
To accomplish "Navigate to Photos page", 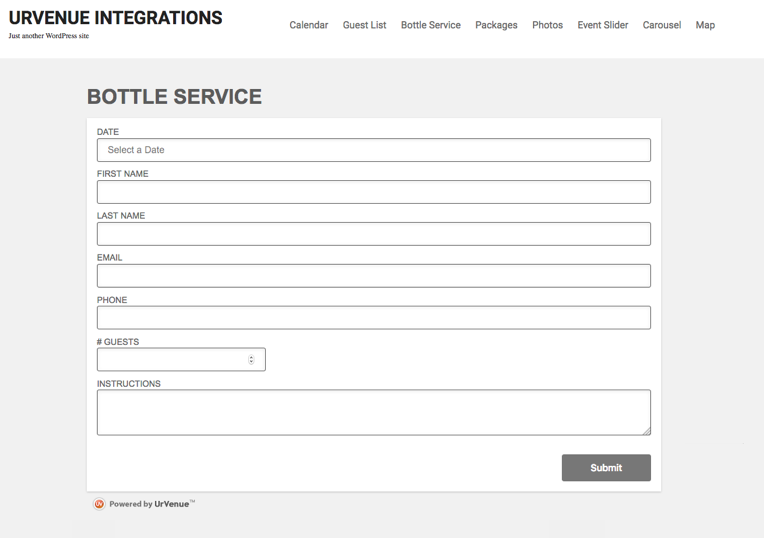I will tap(547, 25).
